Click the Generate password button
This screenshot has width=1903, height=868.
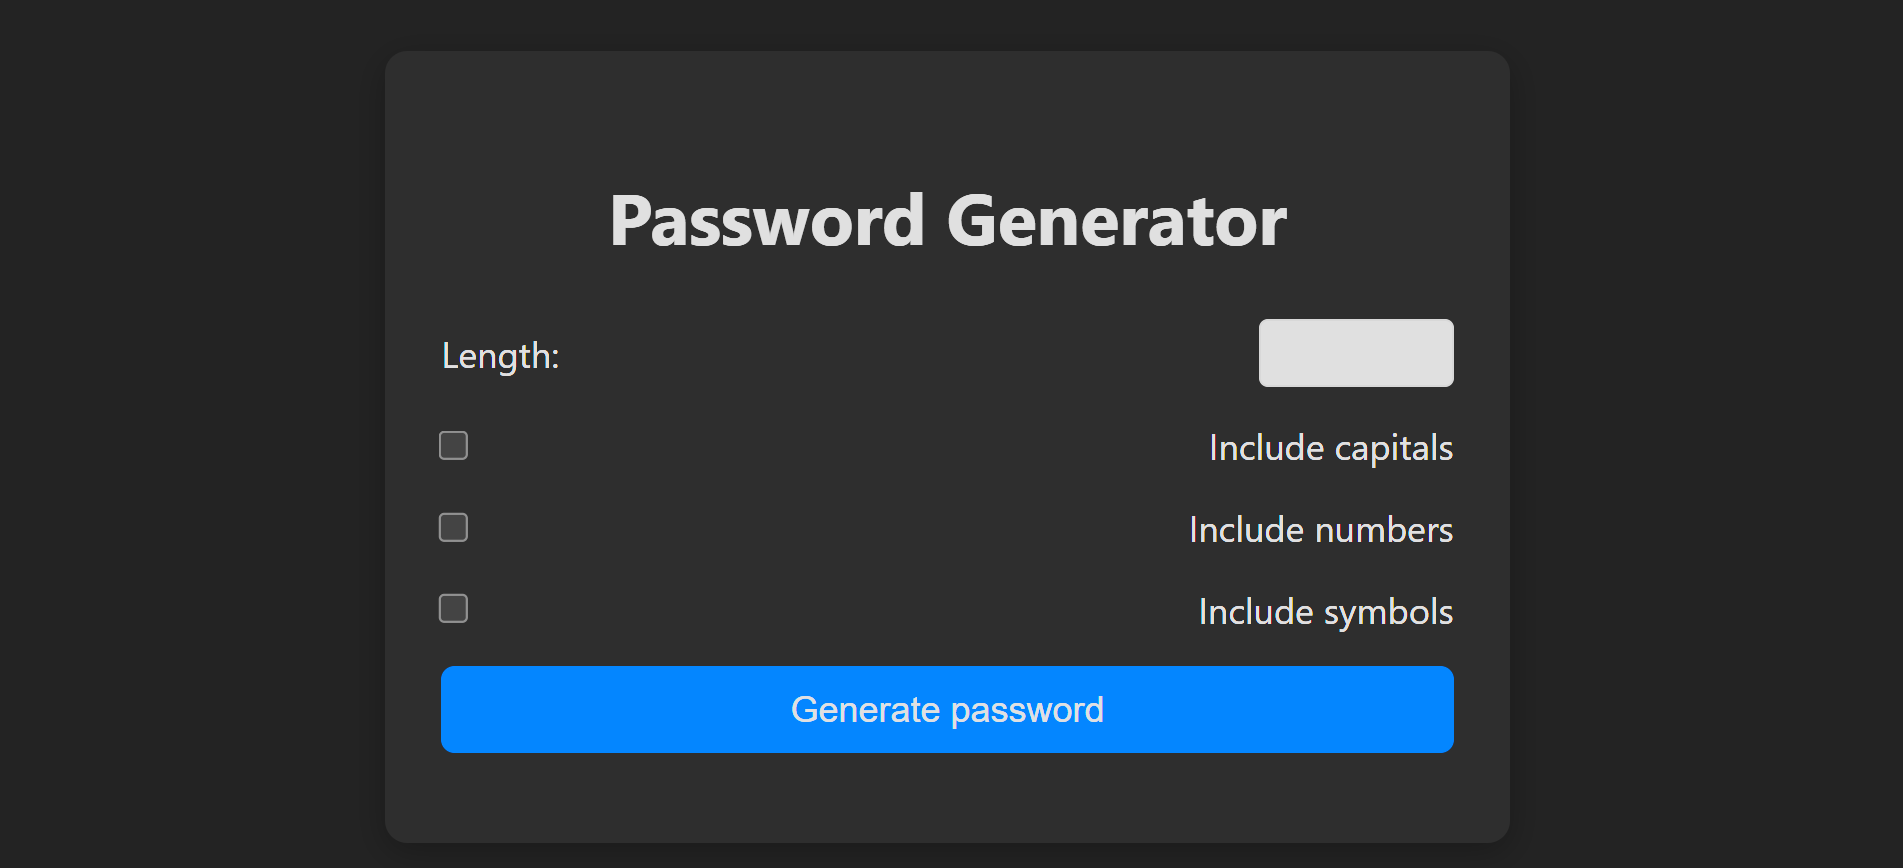[x=946, y=710]
